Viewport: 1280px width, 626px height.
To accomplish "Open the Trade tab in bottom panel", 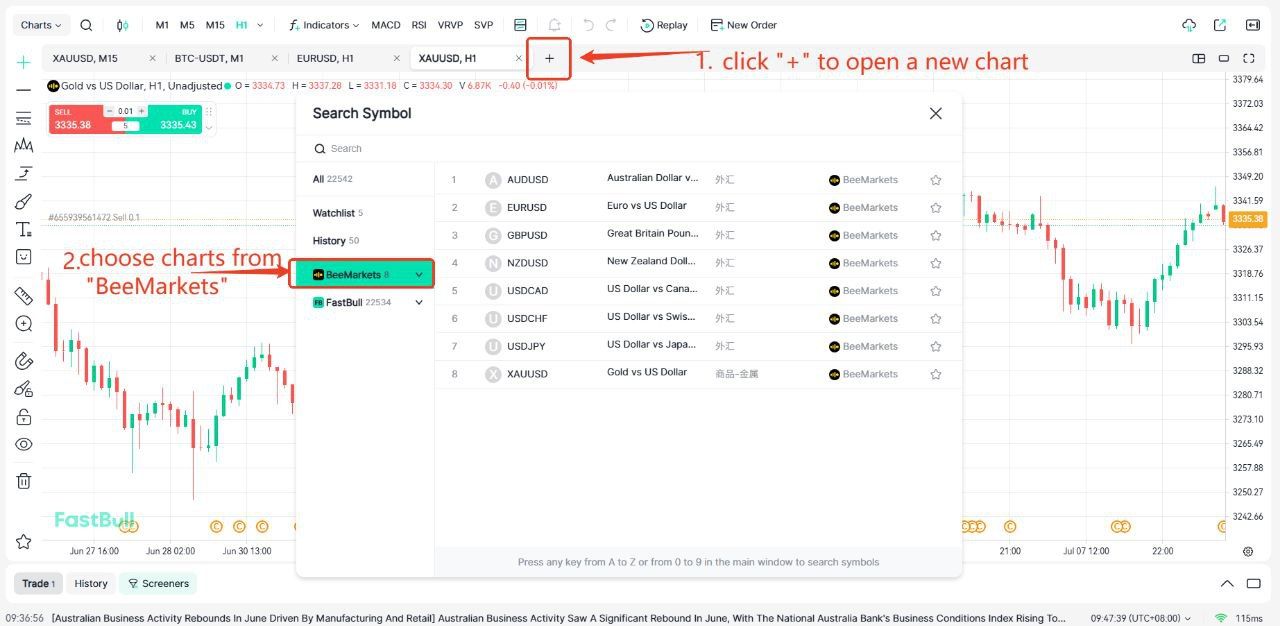I will [39, 583].
